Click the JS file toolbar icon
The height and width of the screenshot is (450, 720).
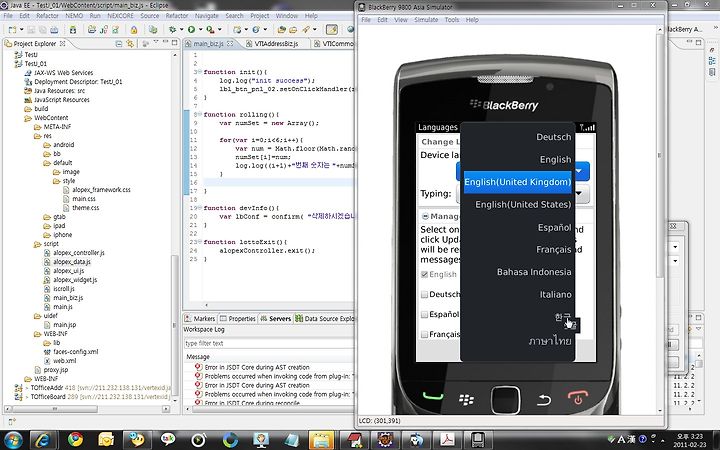tap(104, 30)
